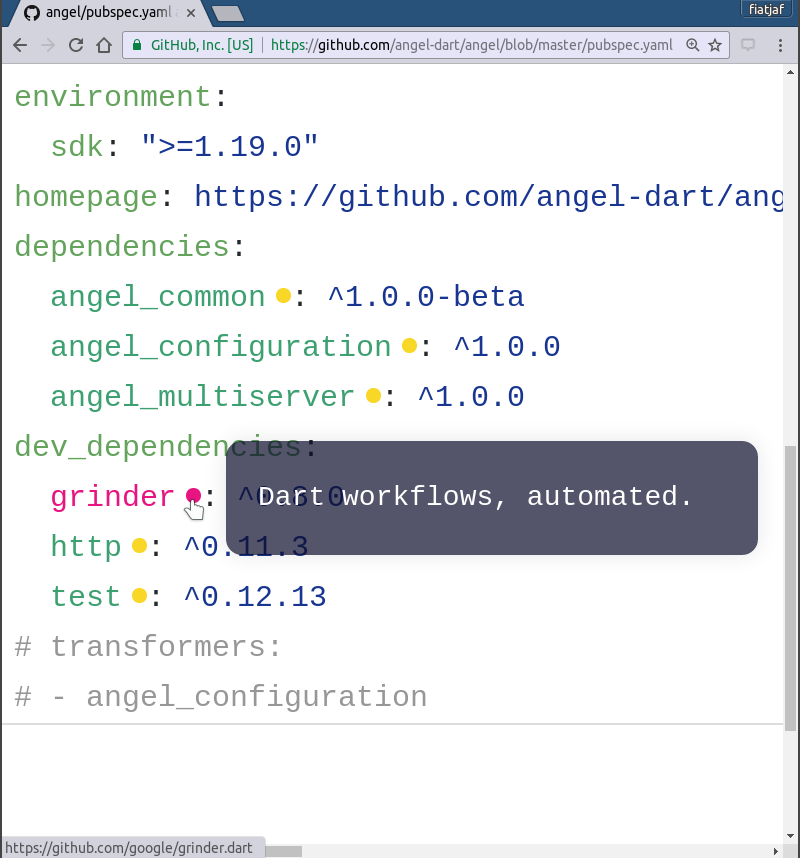Open Chrome three-dot menu
This screenshot has height=858, width=800.
pos(780,45)
